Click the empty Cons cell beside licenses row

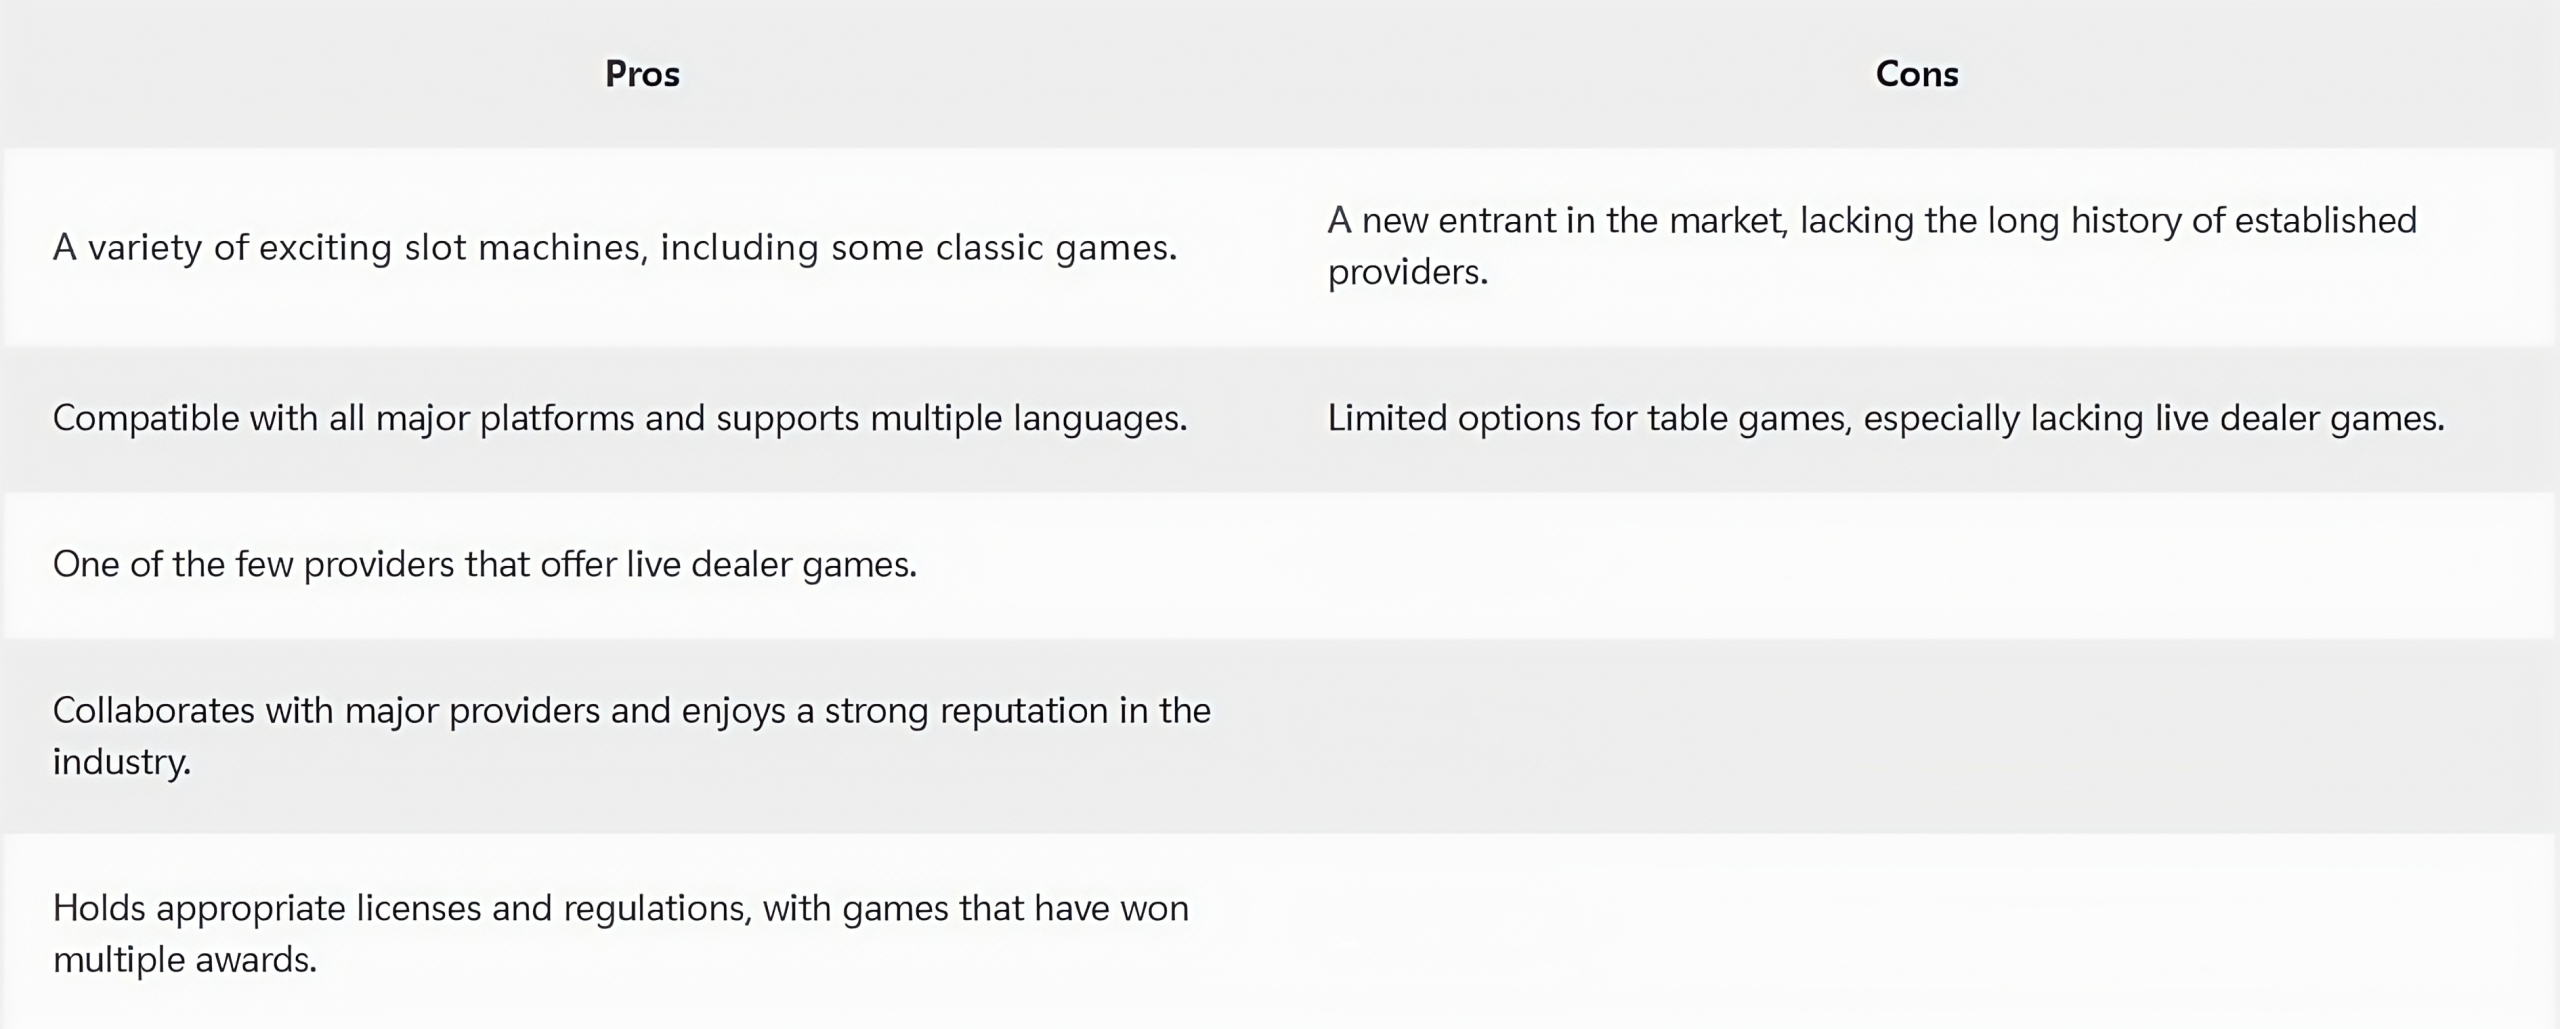coord(1915,931)
